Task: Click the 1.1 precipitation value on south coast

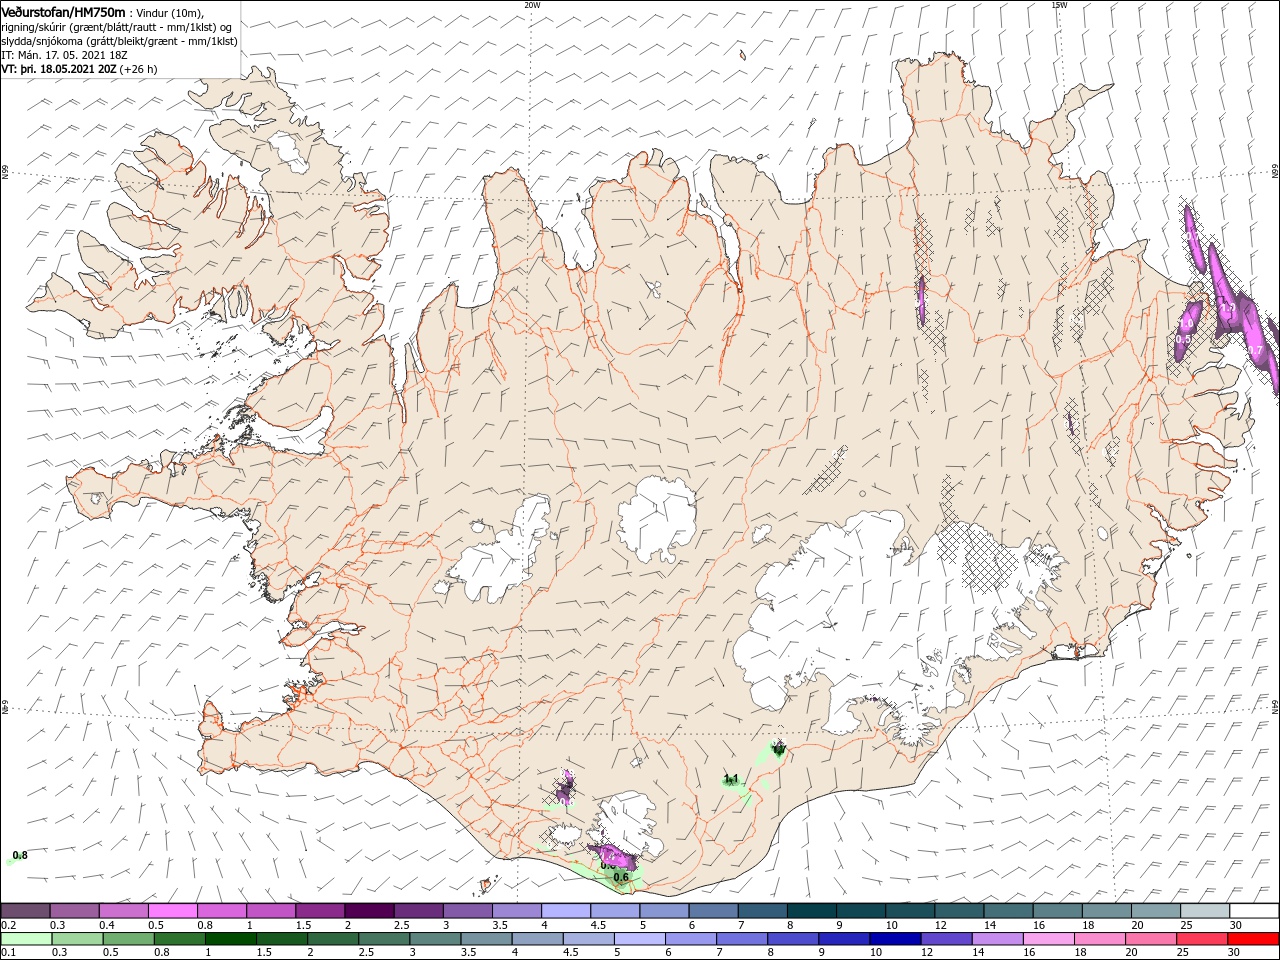Action: point(731,779)
